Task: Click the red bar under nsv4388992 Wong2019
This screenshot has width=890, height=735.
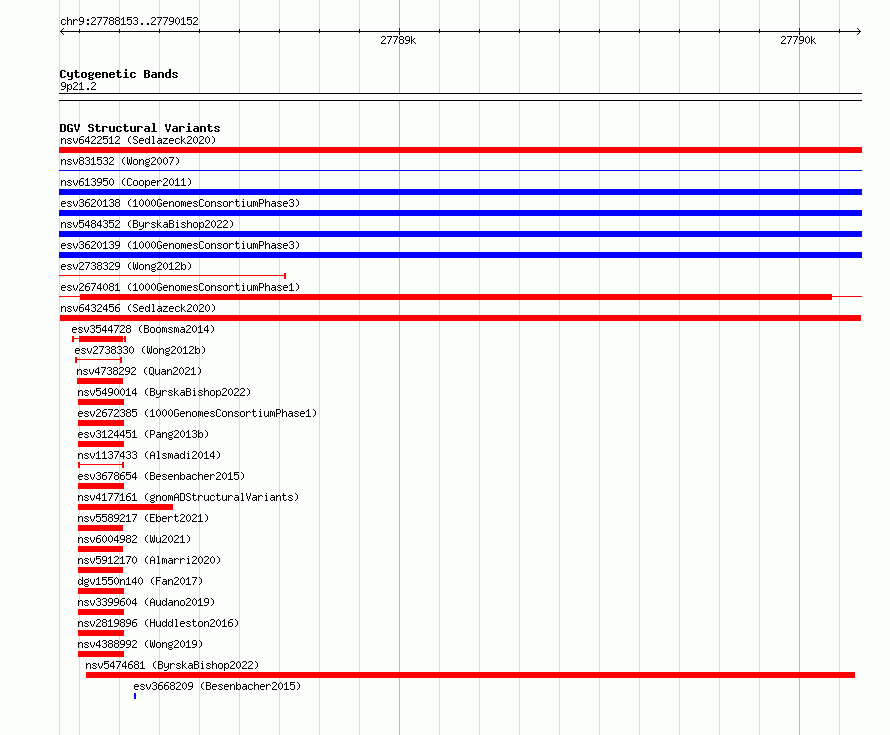Action: click(101, 654)
